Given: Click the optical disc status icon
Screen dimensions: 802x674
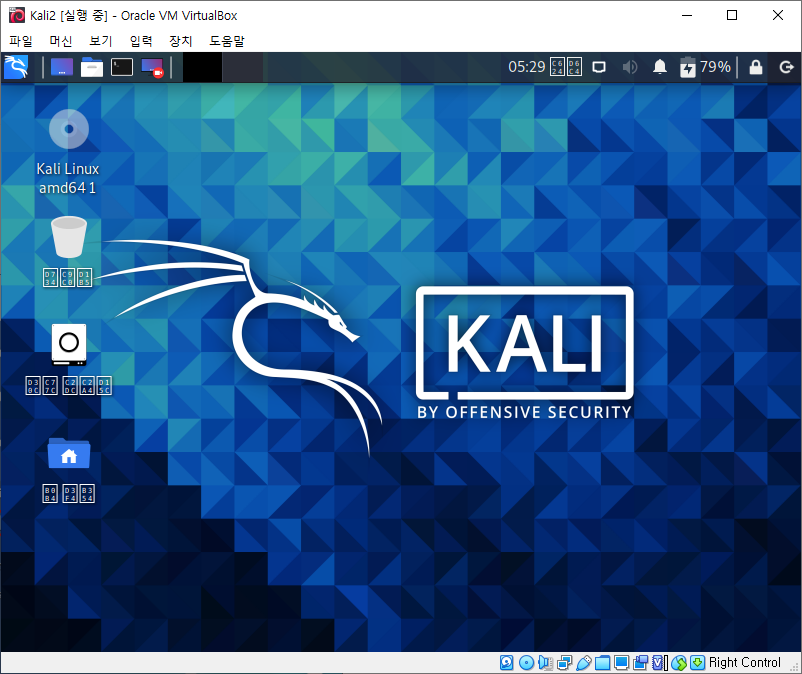Looking at the screenshot, I should pyautogui.click(x=526, y=663).
